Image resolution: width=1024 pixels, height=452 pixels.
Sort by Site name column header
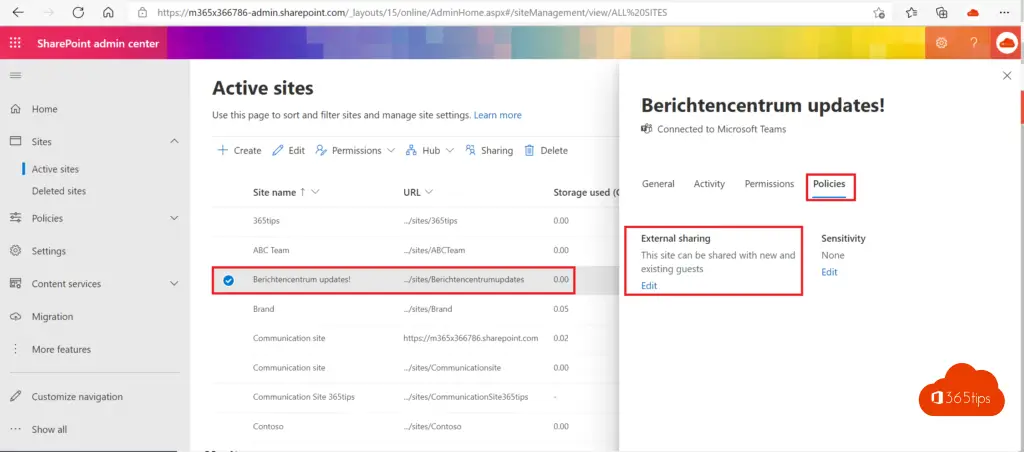(x=279, y=192)
